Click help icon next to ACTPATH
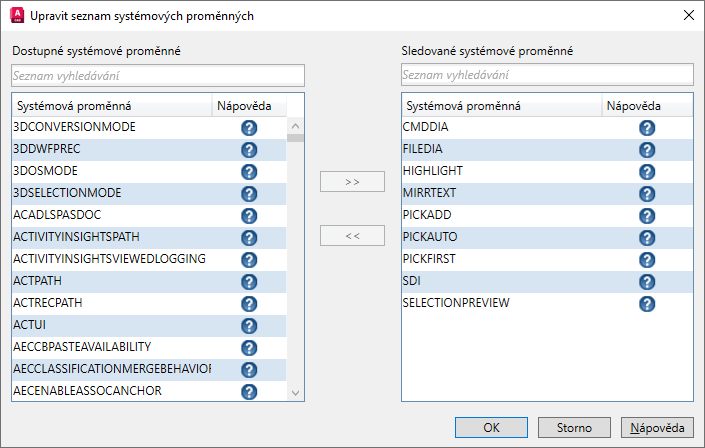The width and height of the screenshot is (705, 448). [249, 281]
